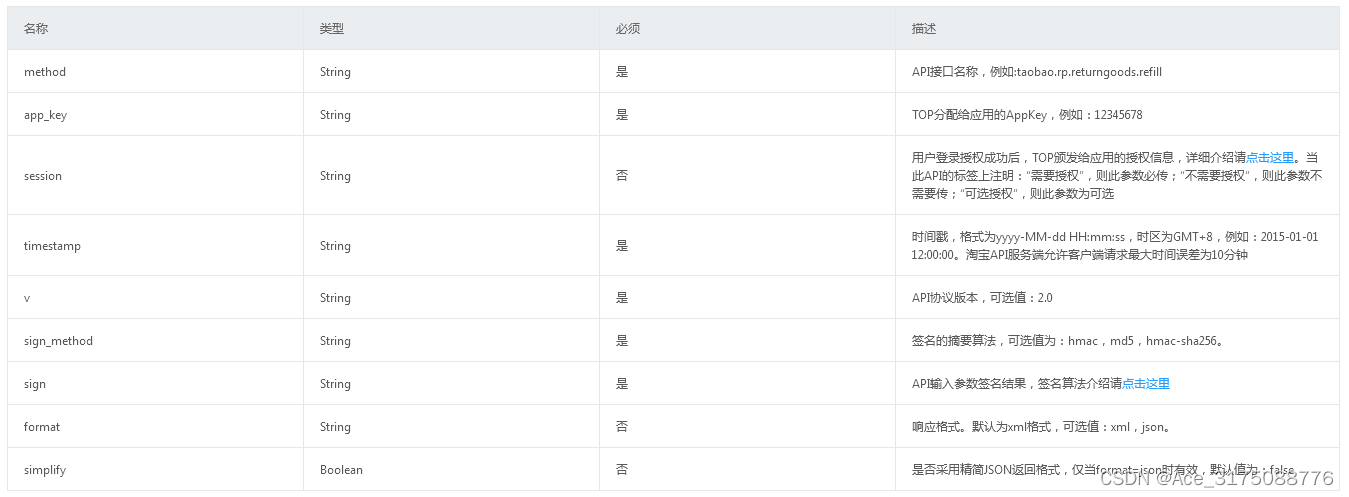Click the Boolean type cell for simplify
Image resolution: width=1349 pixels, height=497 pixels.
click(341, 470)
